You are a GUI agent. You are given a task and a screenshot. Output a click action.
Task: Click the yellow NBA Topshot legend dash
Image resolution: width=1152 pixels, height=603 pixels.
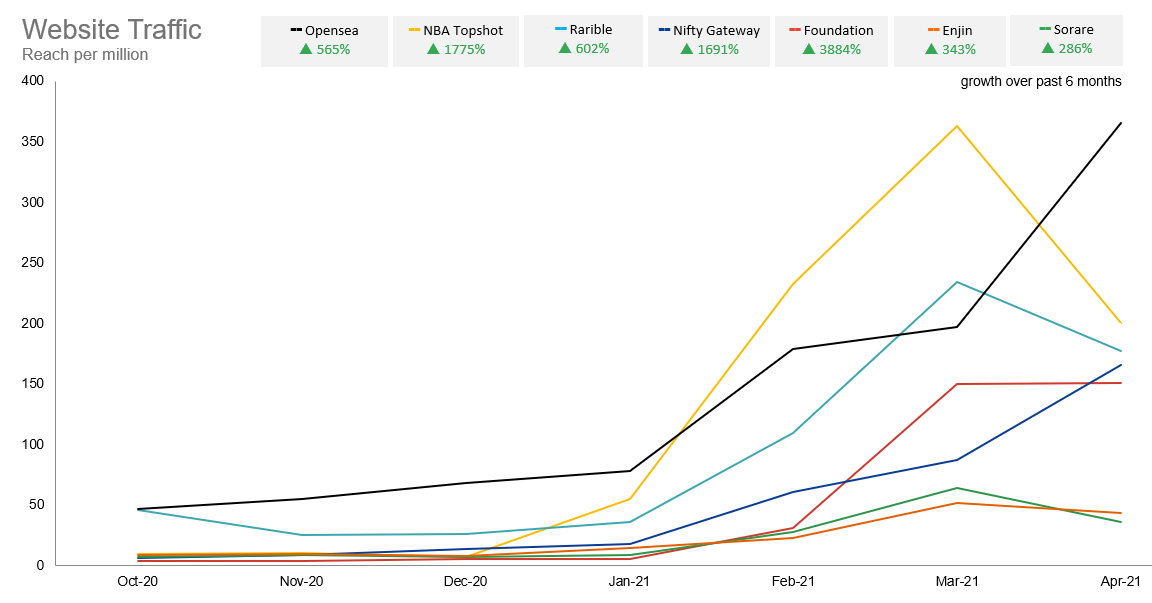point(415,30)
